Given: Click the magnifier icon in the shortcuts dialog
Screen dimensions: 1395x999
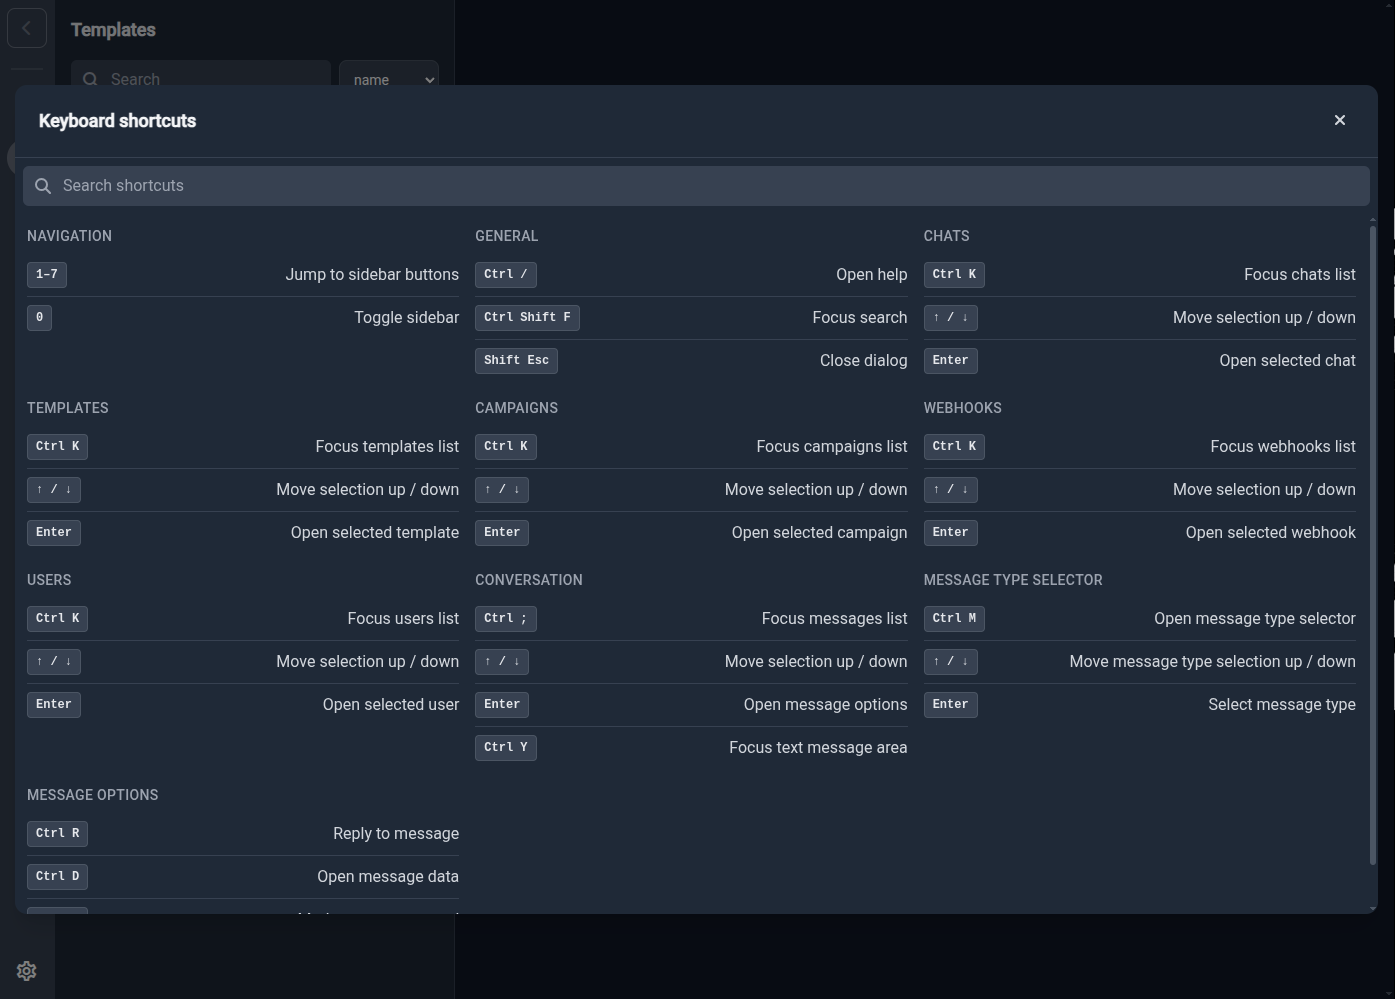Looking at the screenshot, I should pos(43,186).
